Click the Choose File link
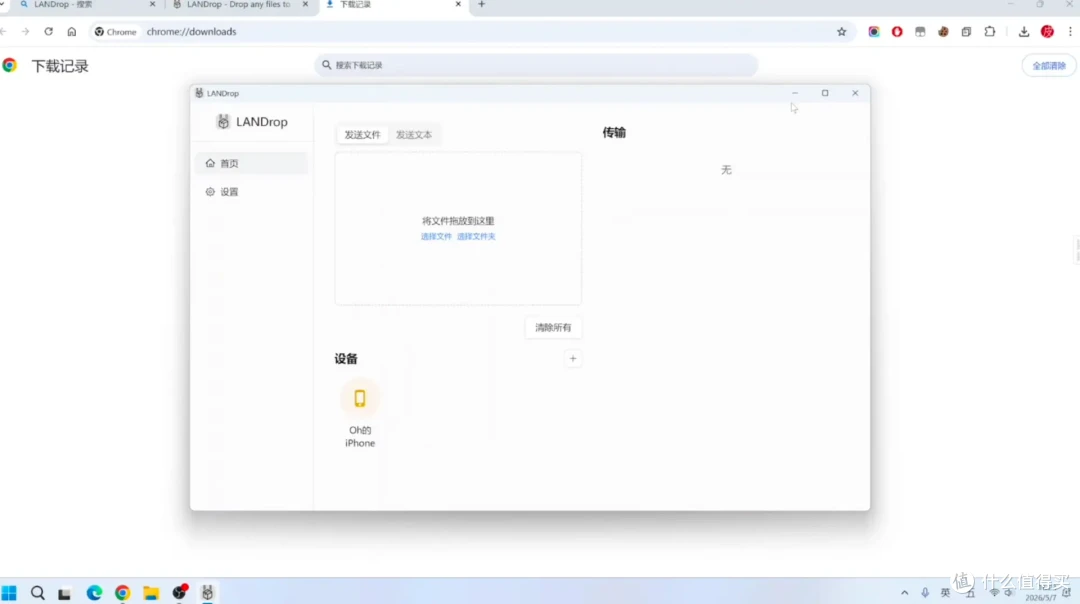 pyautogui.click(x=436, y=236)
